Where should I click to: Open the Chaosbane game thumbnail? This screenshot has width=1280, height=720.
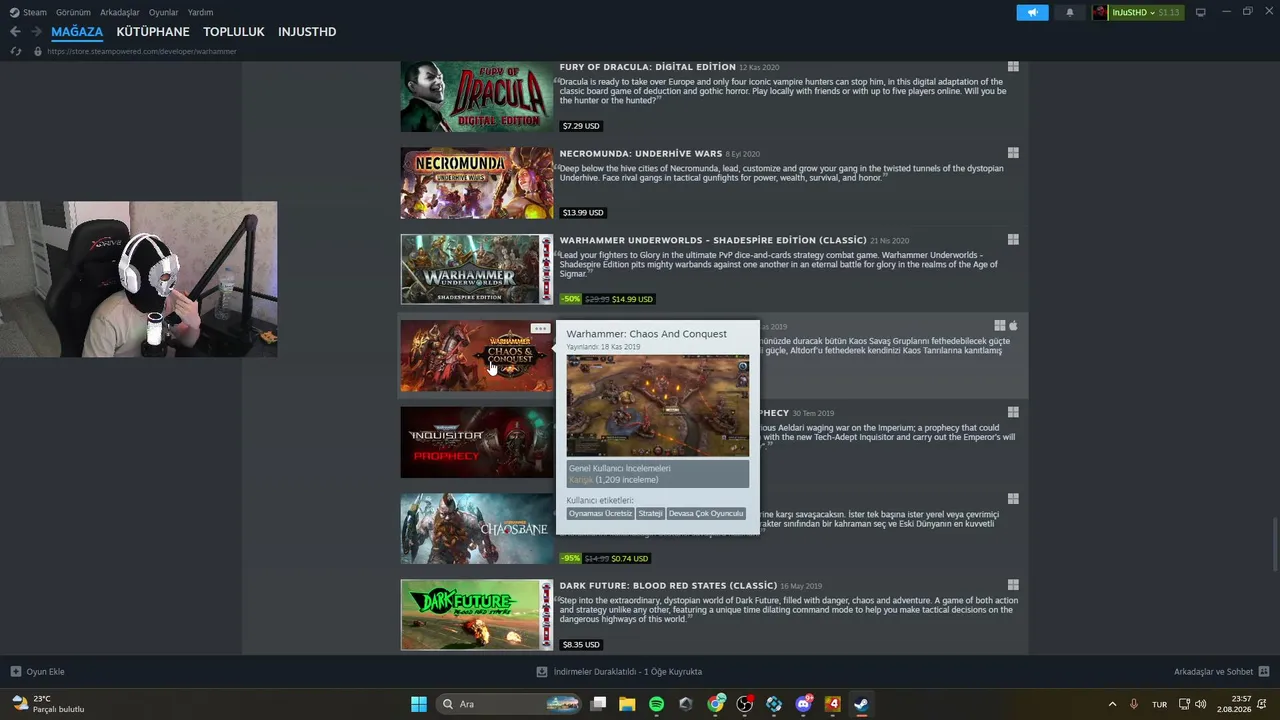[x=477, y=528]
